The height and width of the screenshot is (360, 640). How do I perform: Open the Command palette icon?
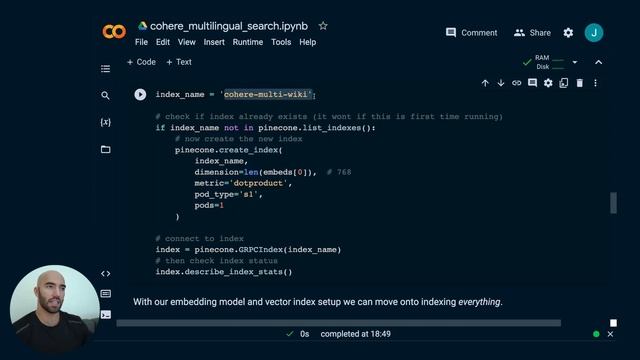(x=105, y=293)
